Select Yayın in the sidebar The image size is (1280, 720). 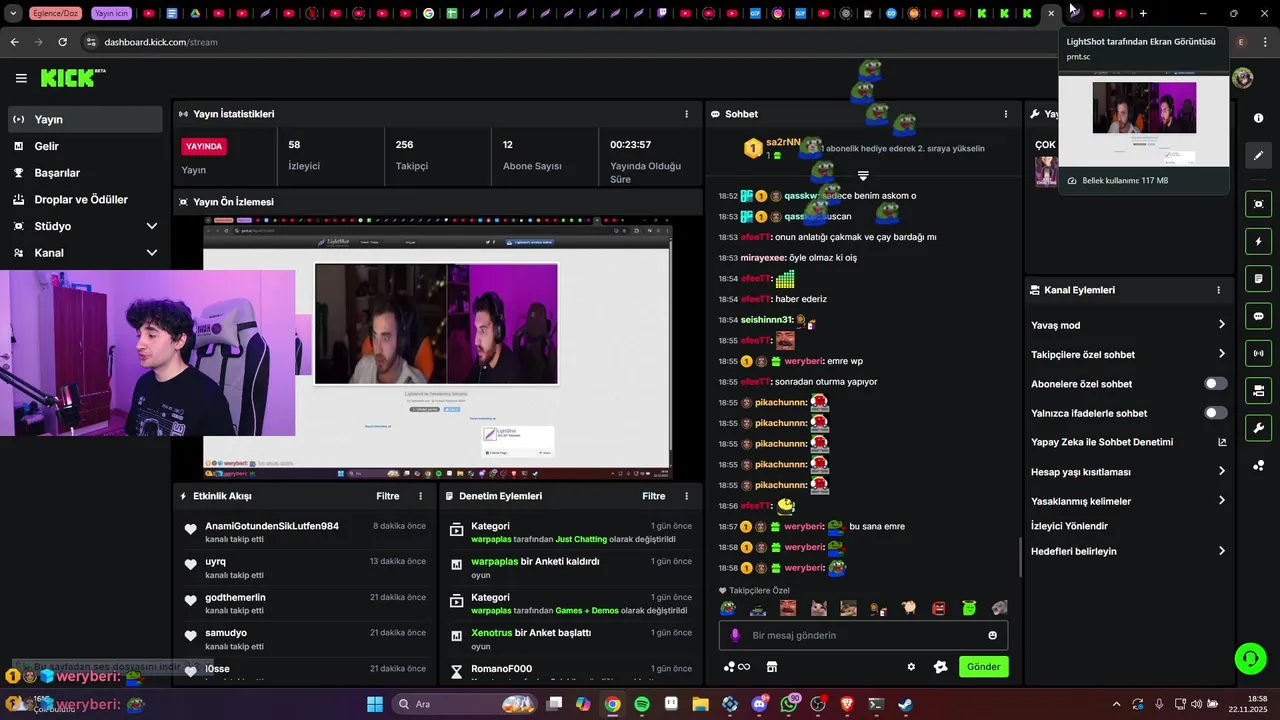[x=85, y=119]
